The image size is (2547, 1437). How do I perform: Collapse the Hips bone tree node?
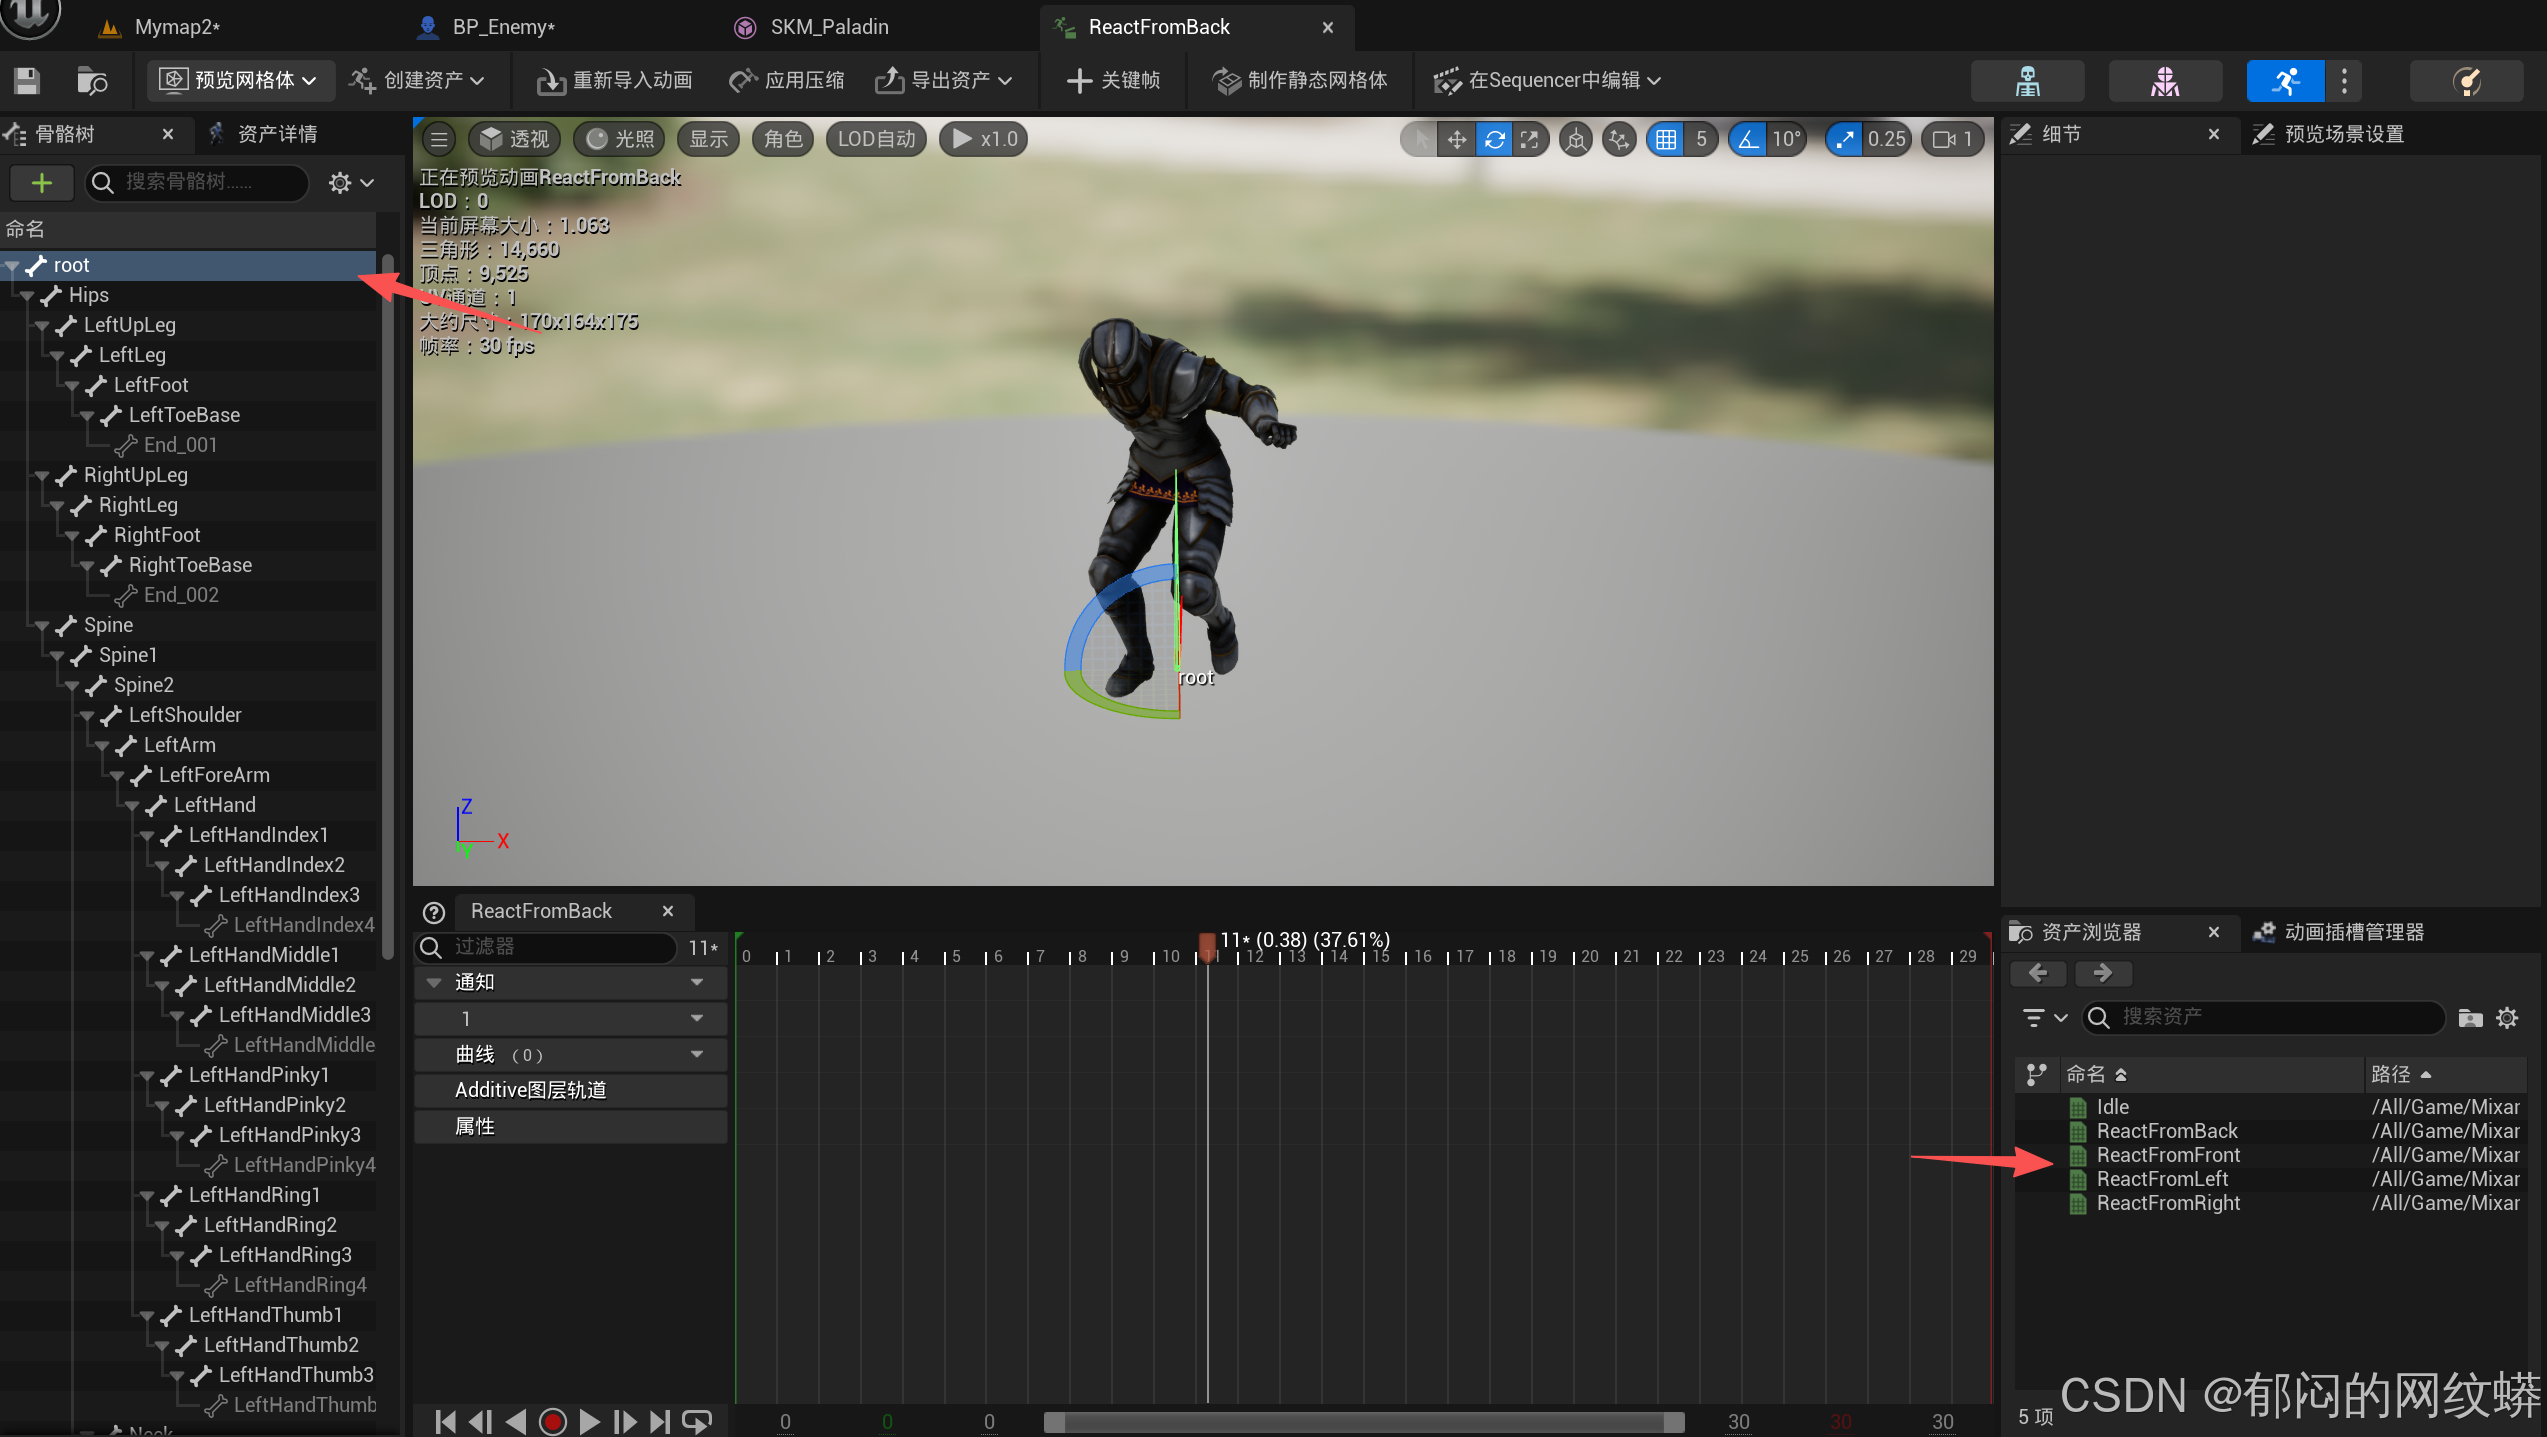[x=28, y=296]
